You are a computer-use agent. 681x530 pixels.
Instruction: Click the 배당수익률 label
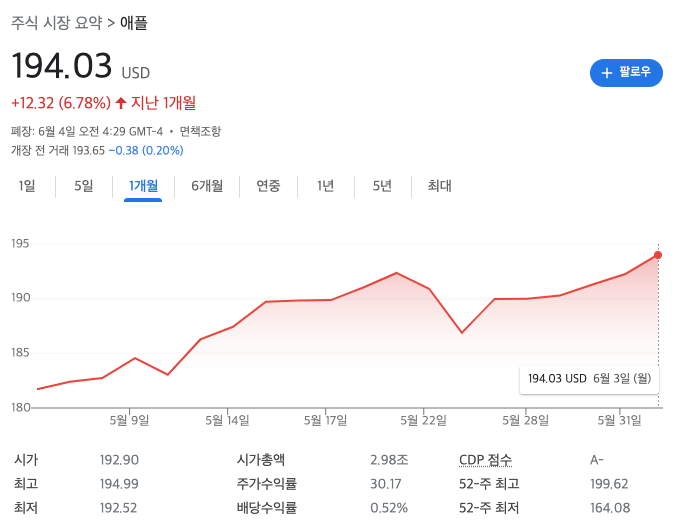267,508
